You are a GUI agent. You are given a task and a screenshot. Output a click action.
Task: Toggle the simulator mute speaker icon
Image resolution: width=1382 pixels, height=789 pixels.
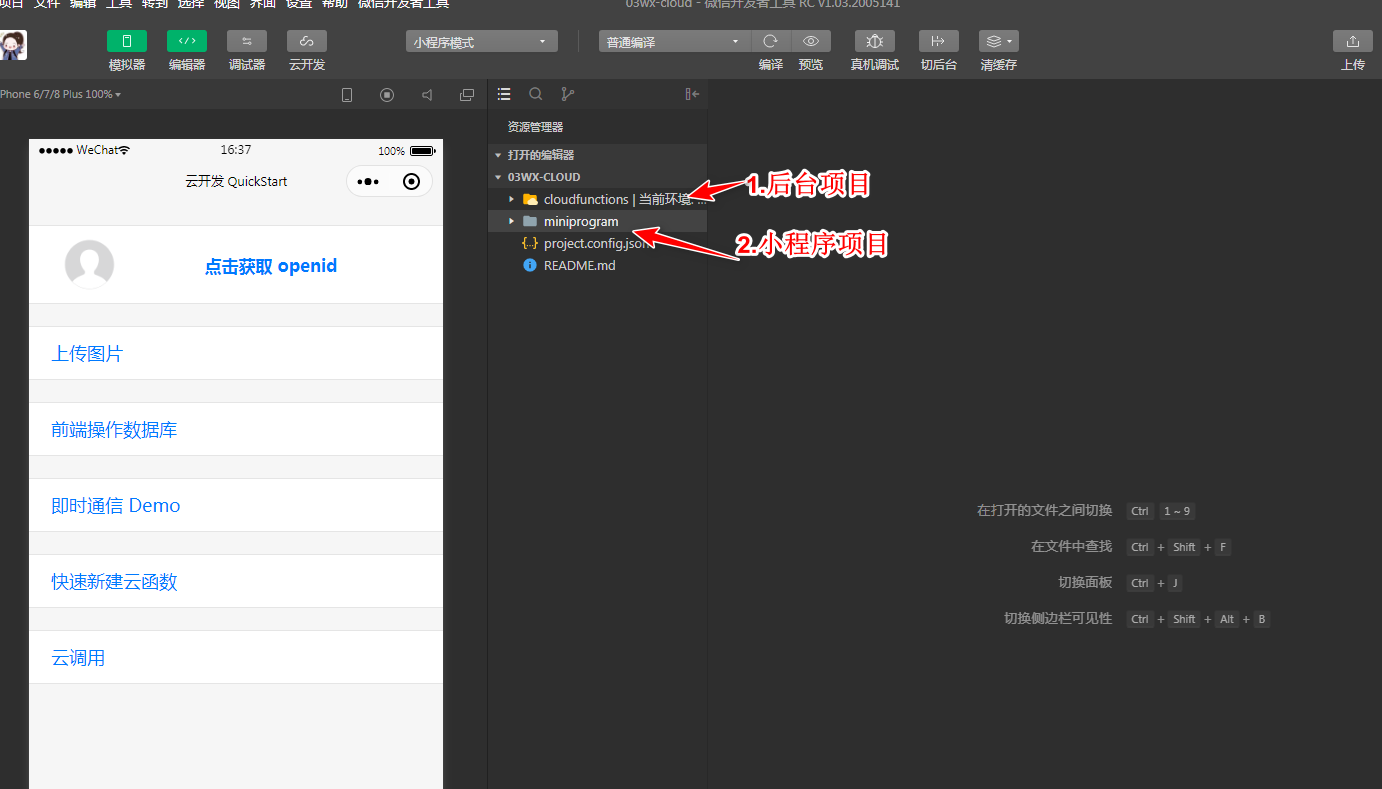[427, 95]
